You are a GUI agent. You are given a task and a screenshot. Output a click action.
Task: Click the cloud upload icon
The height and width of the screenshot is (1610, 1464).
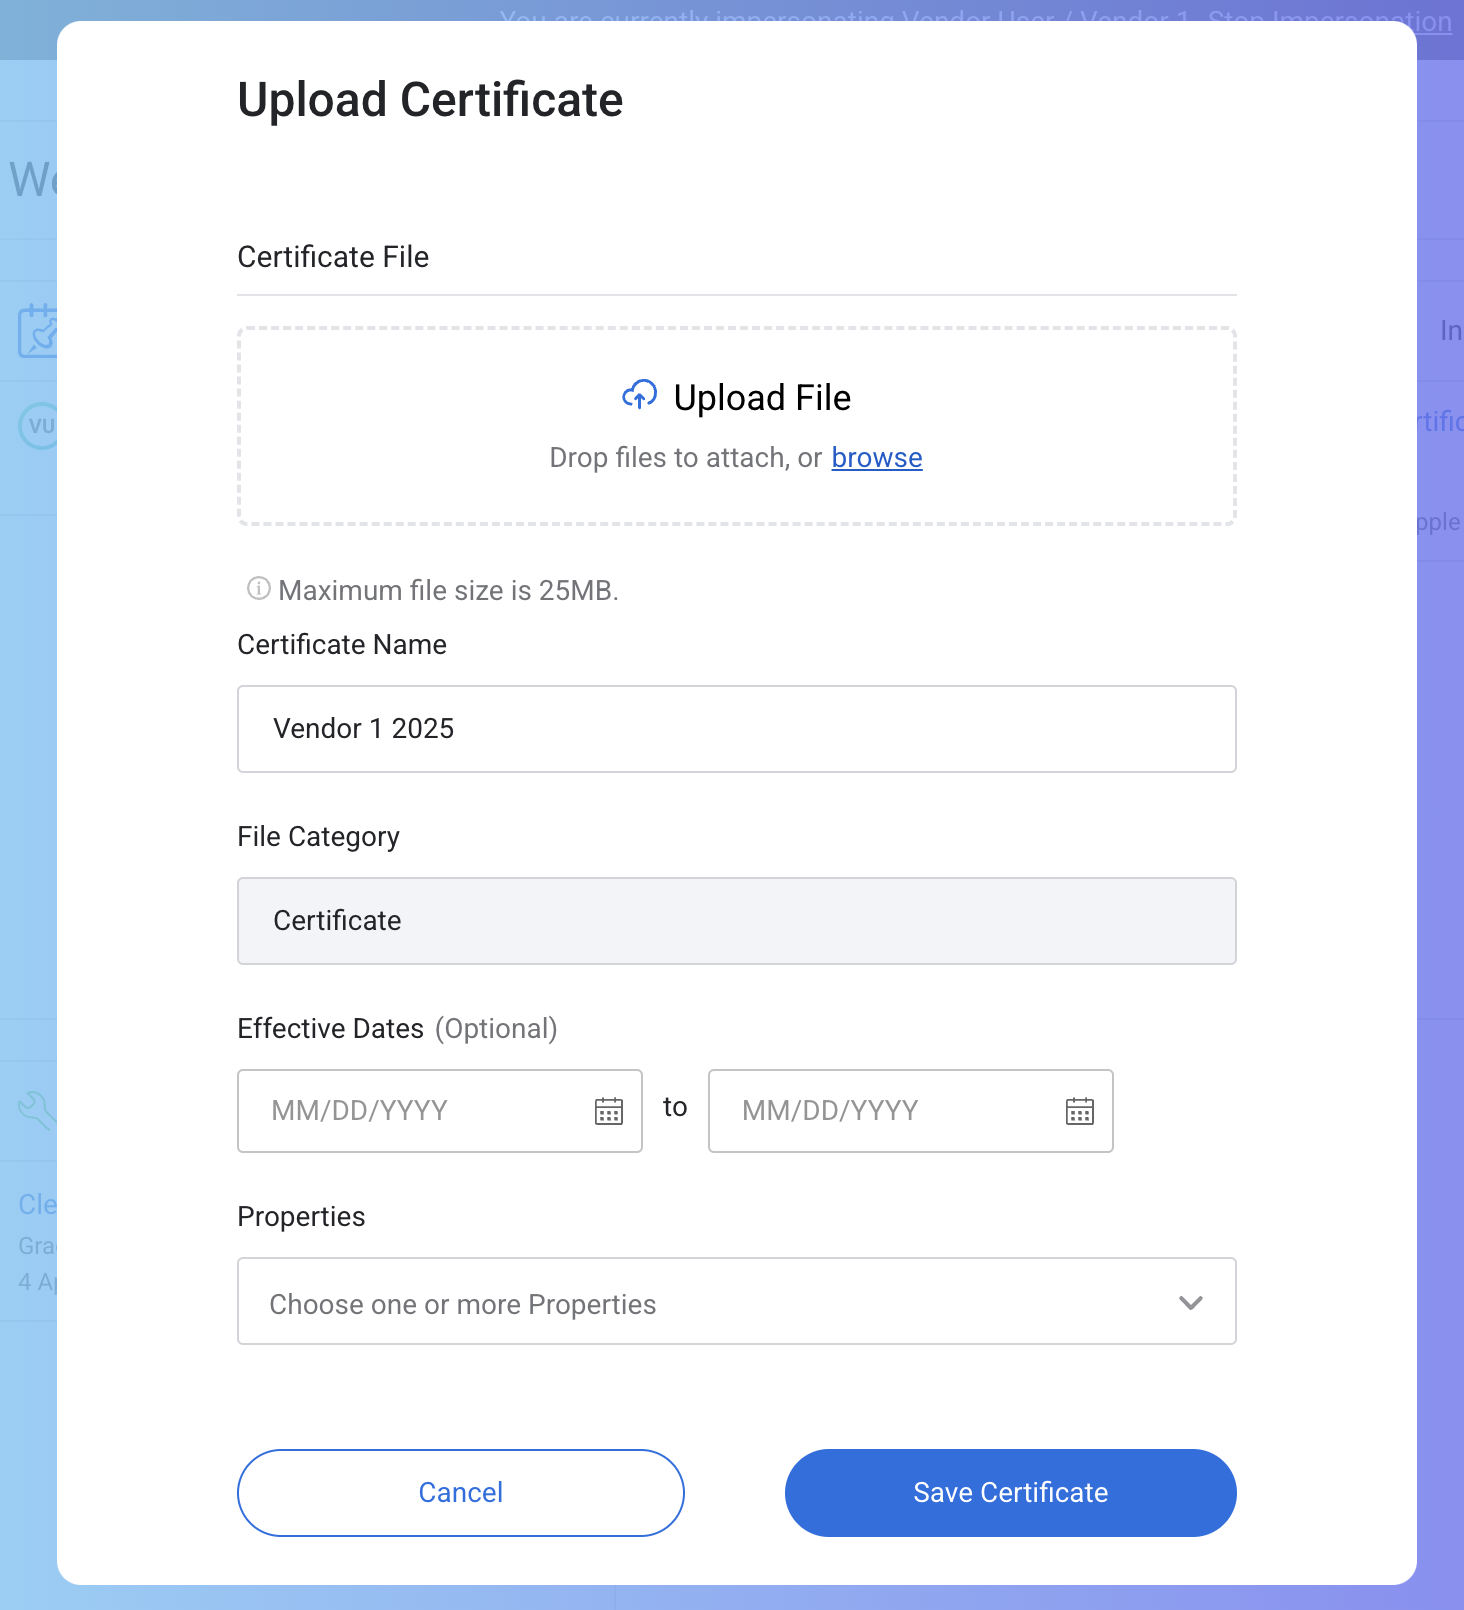click(x=639, y=396)
